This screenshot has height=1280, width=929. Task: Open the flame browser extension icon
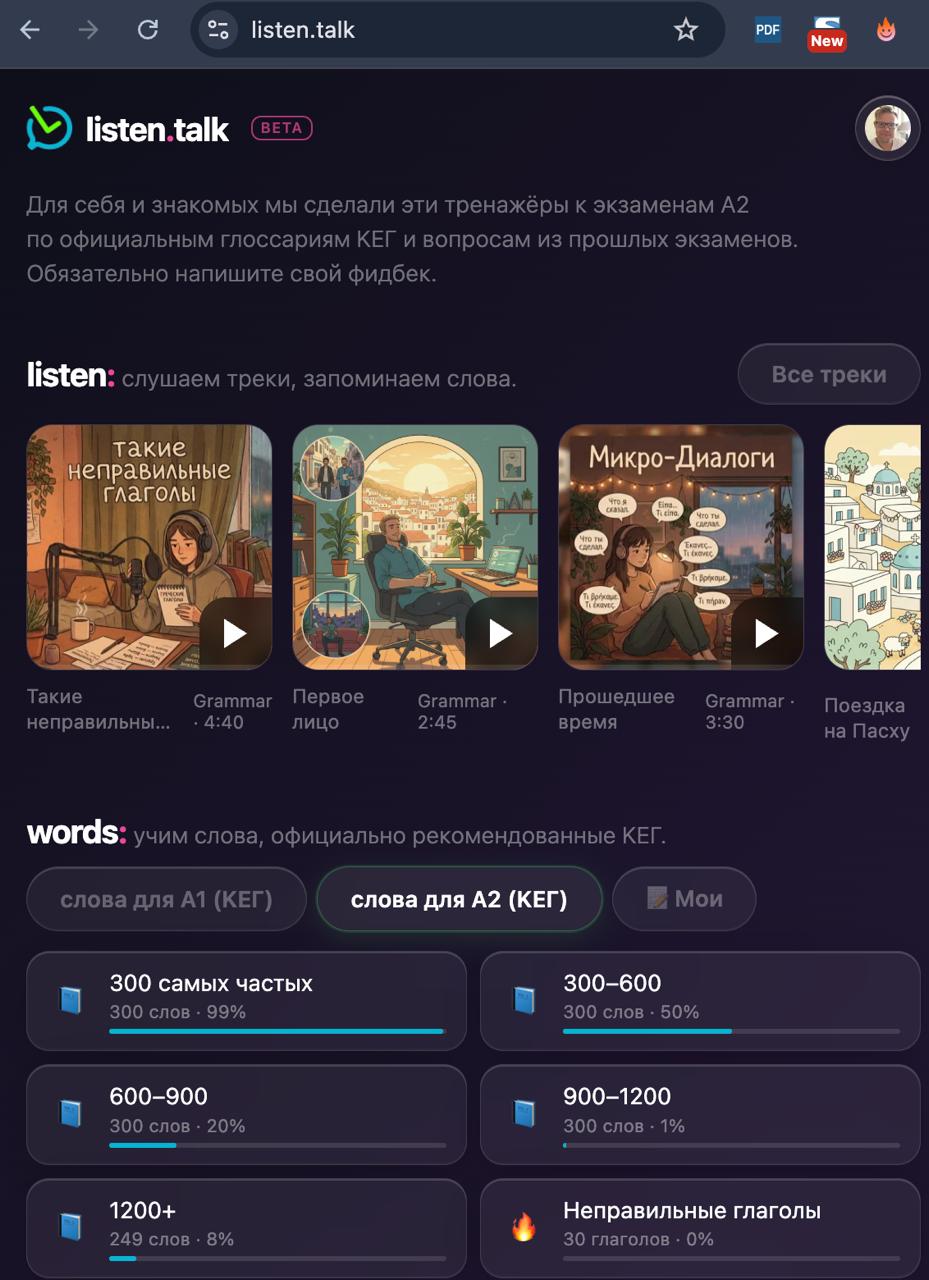pos(886,30)
